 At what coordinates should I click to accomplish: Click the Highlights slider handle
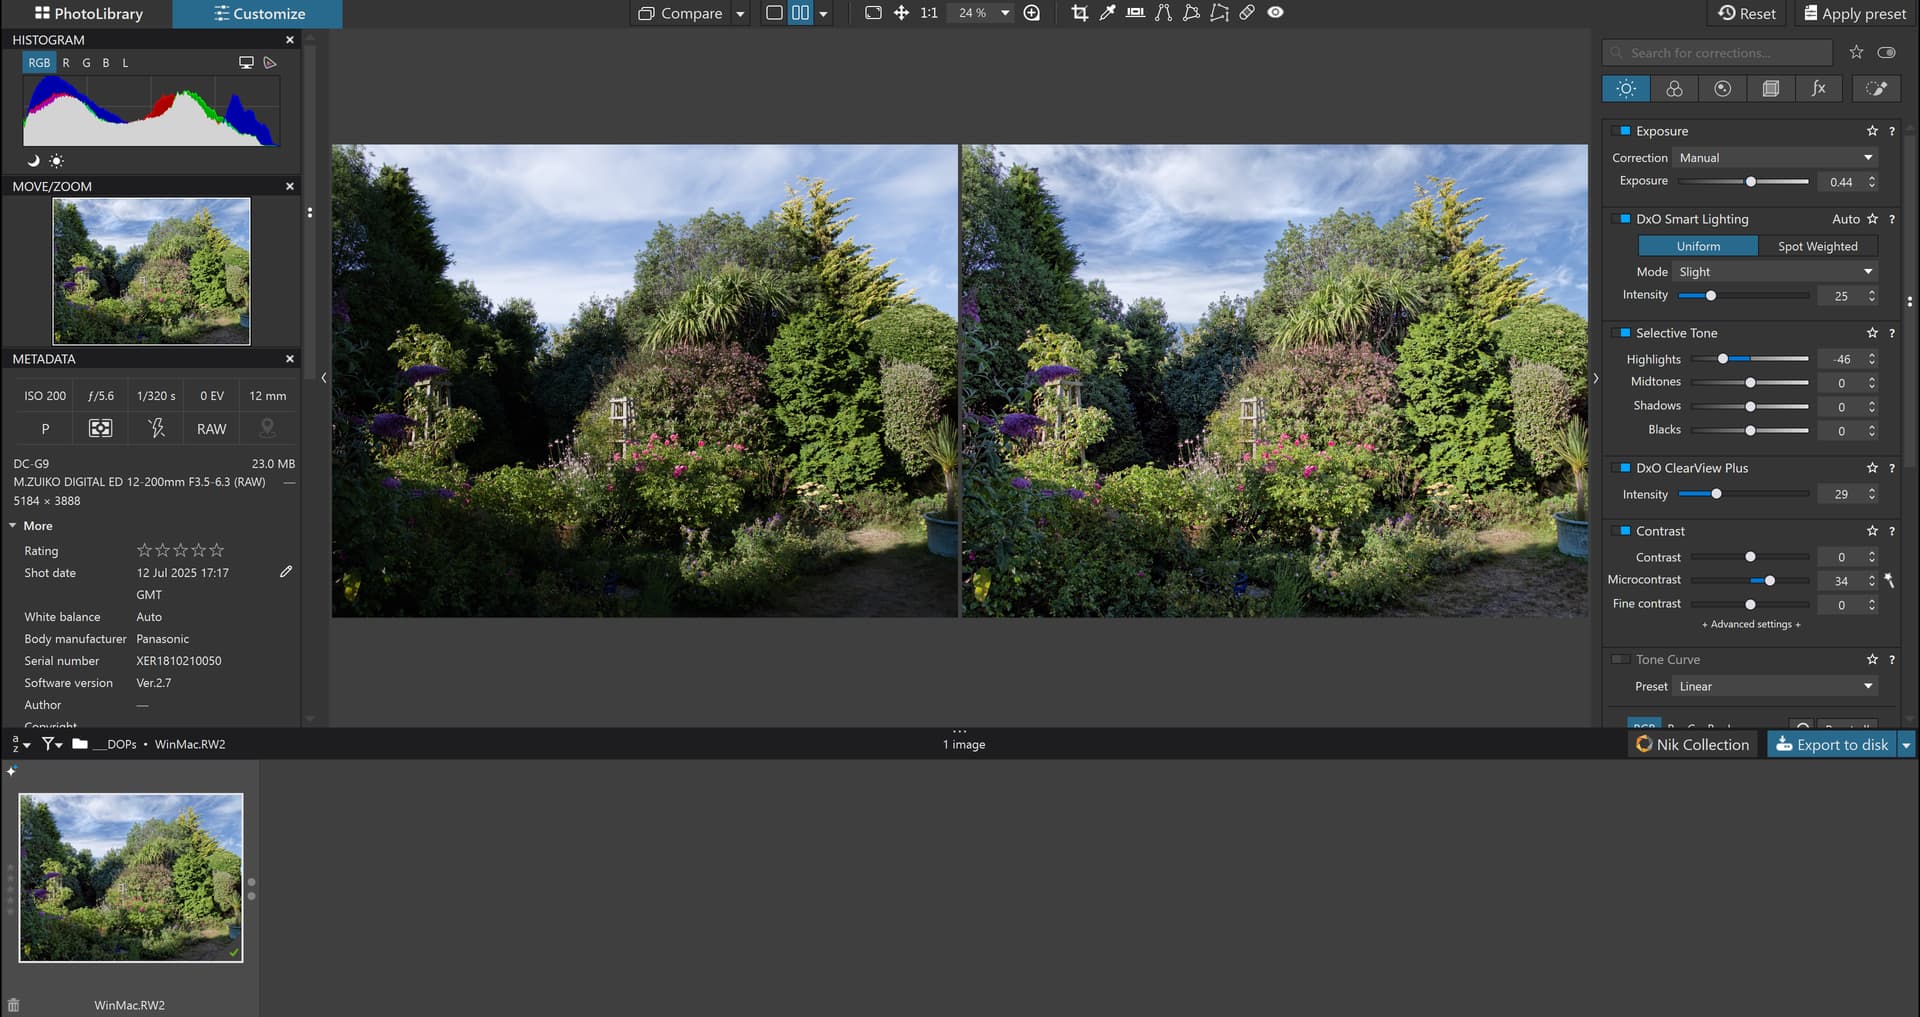1723,359
